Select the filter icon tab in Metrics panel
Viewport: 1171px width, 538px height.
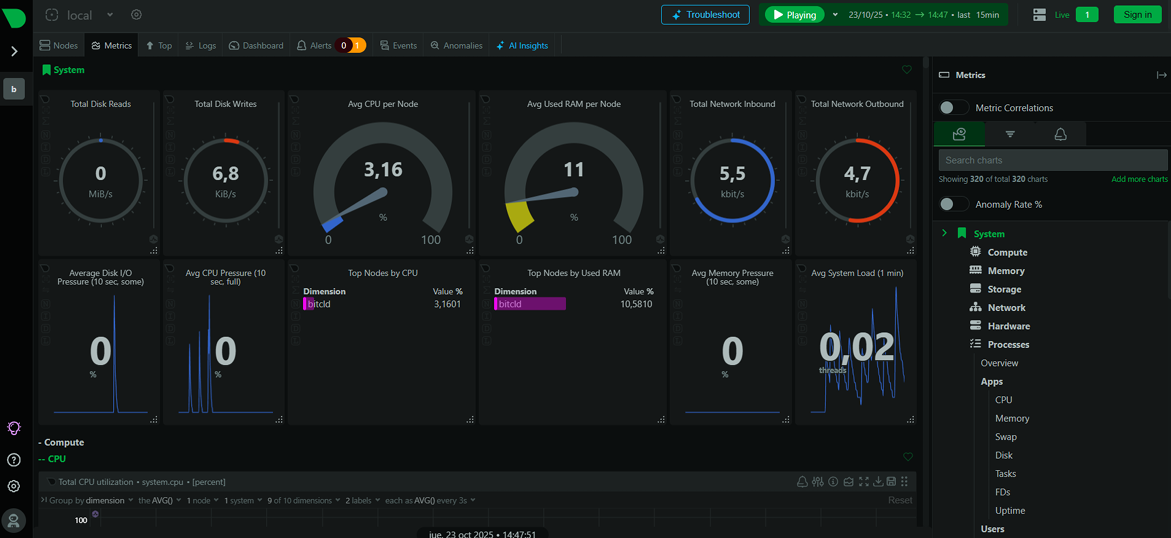pos(1009,134)
